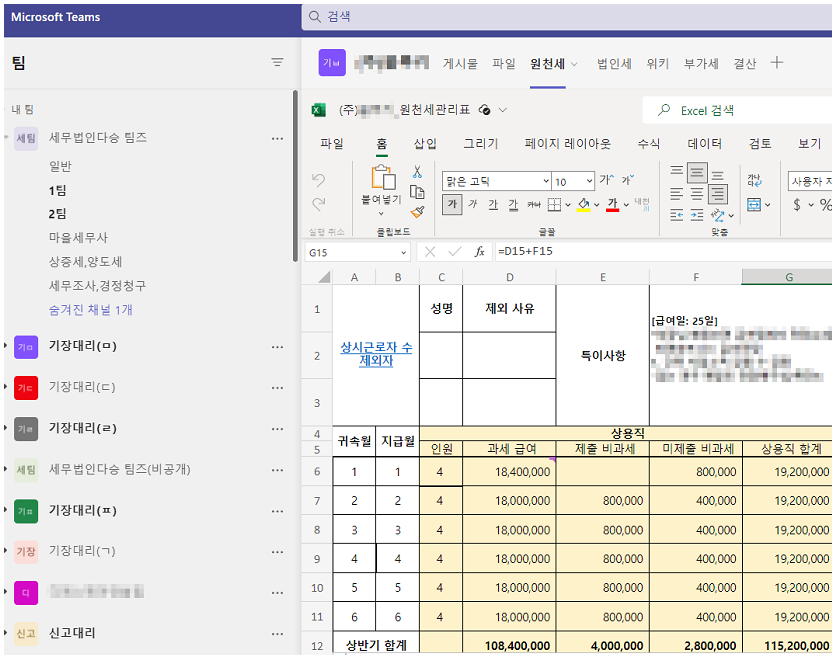The width and height of the screenshot is (835, 655).
Task: Open the Font Color dropdown arrow
Action: pyautogui.click(x=626, y=205)
